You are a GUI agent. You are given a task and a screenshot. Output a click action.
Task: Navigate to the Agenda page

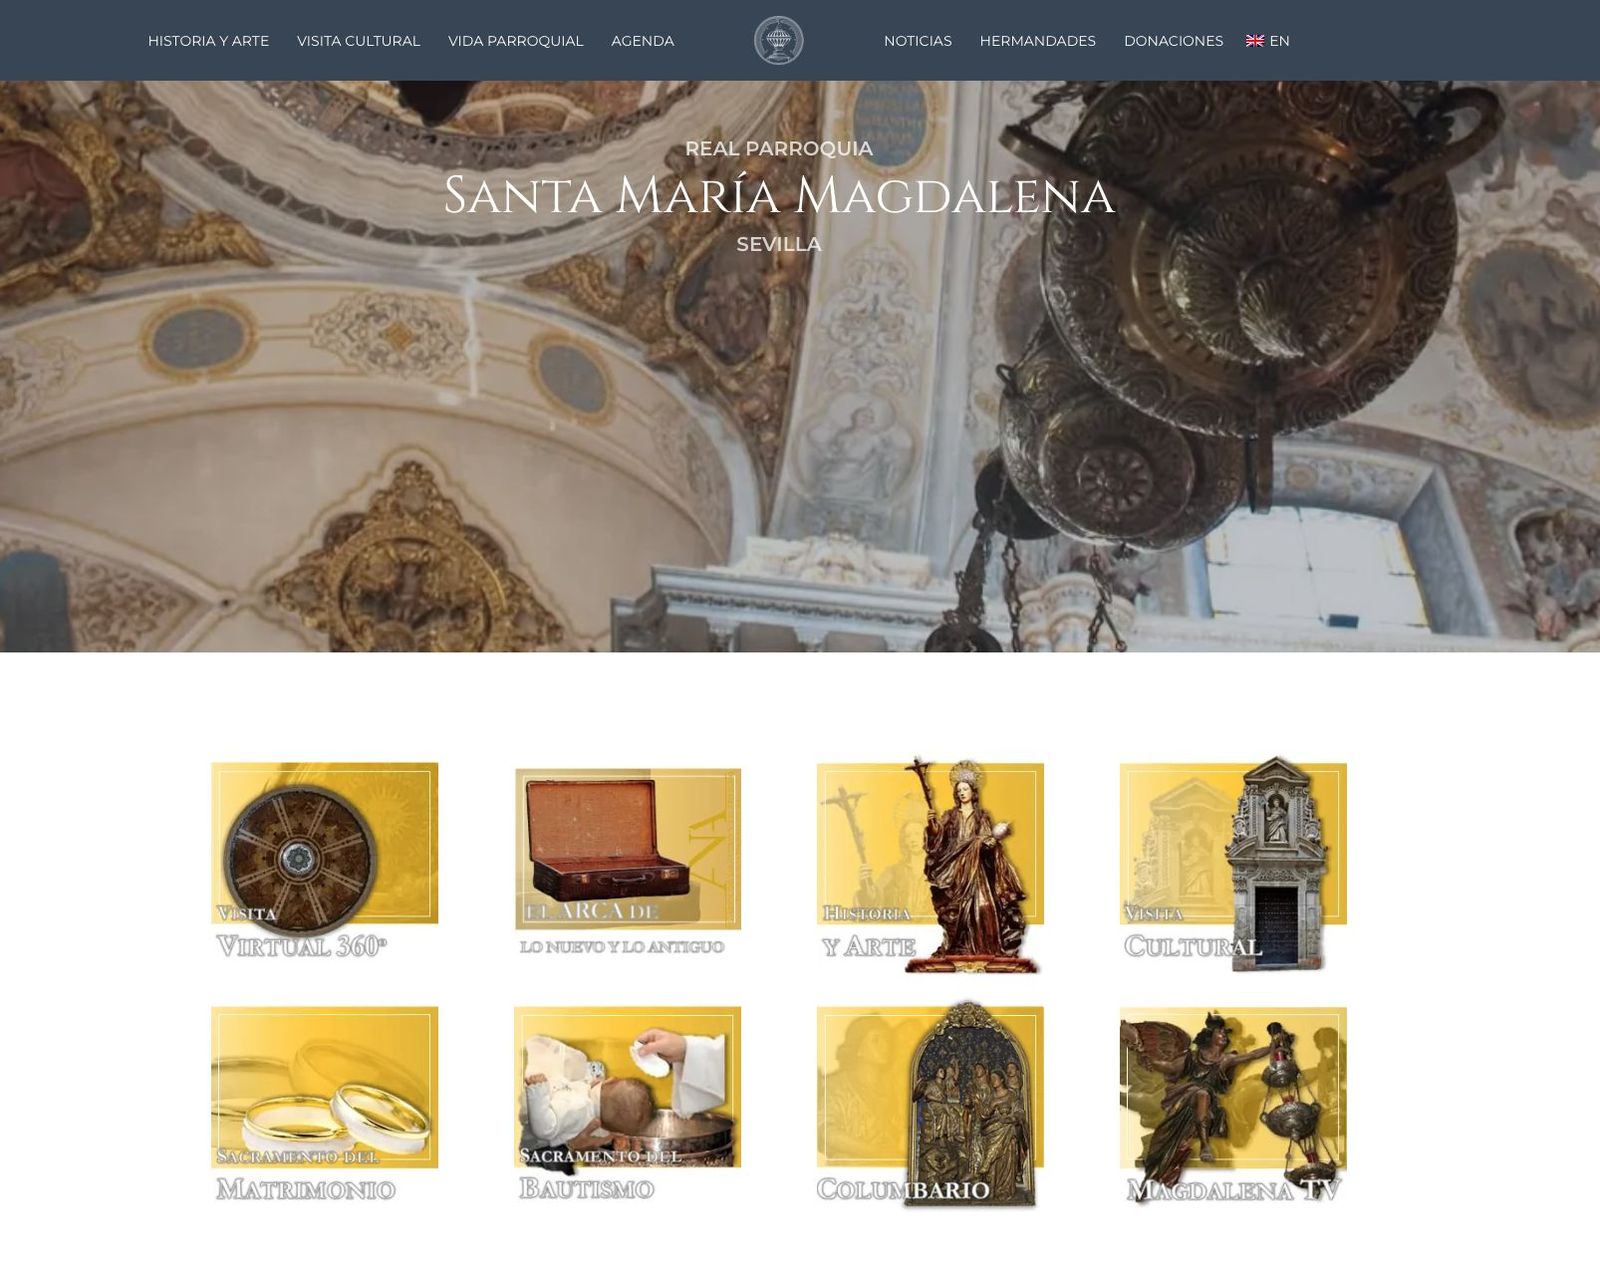click(642, 41)
